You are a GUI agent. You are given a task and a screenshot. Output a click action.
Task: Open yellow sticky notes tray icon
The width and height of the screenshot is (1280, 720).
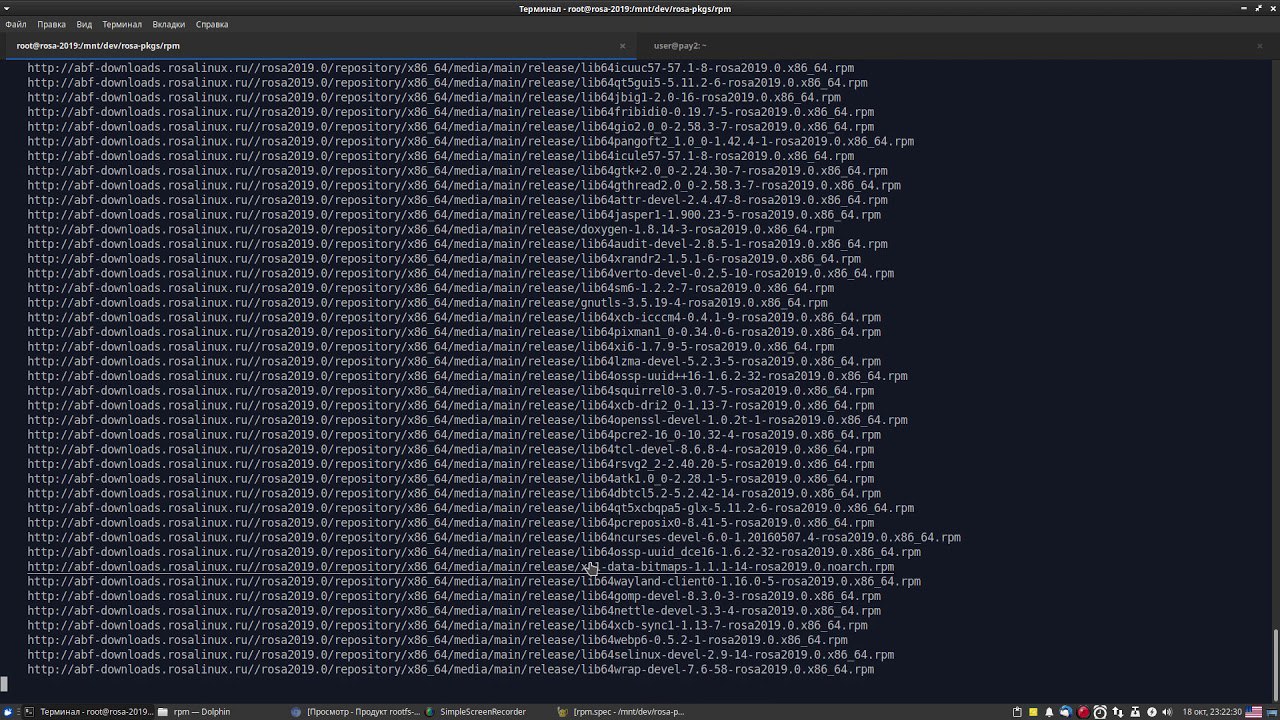coord(1033,712)
